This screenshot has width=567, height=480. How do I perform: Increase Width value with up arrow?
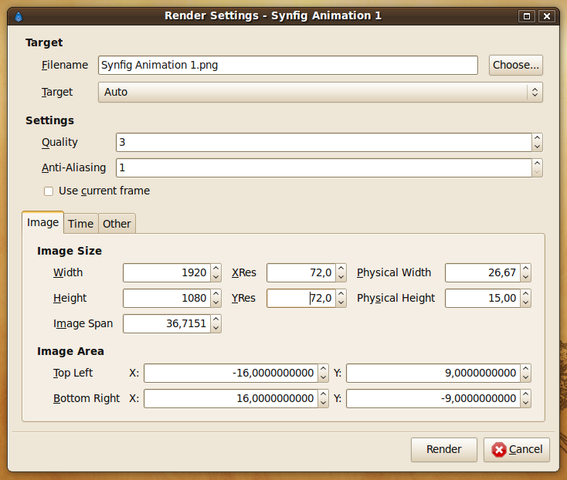coord(216,268)
